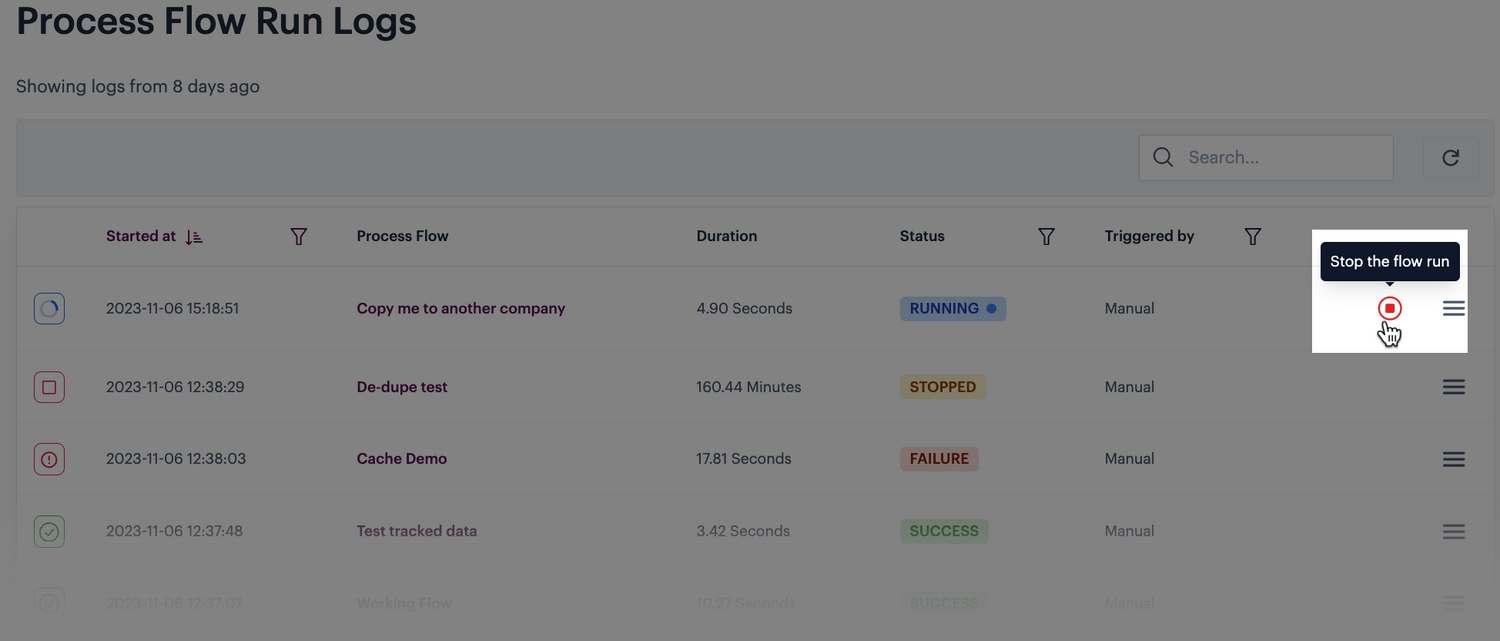Open the De-dupe test process flow
The width and height of the screenshot is (1500, 641).
tap(402, 387)
